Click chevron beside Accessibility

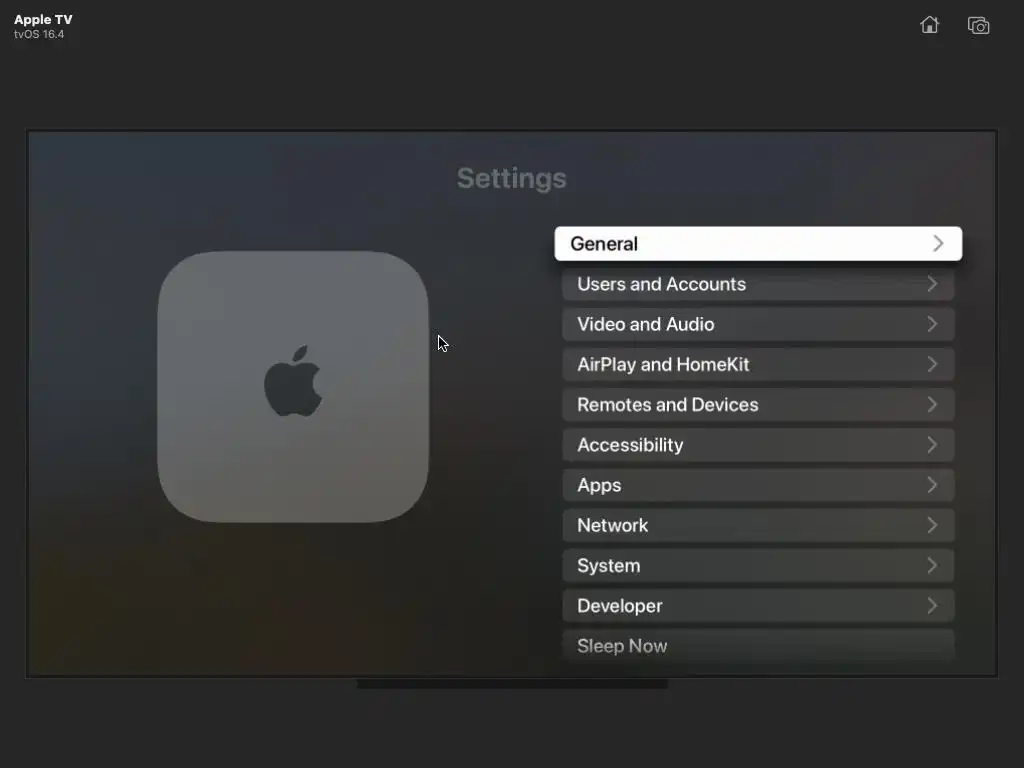(933, 445)
